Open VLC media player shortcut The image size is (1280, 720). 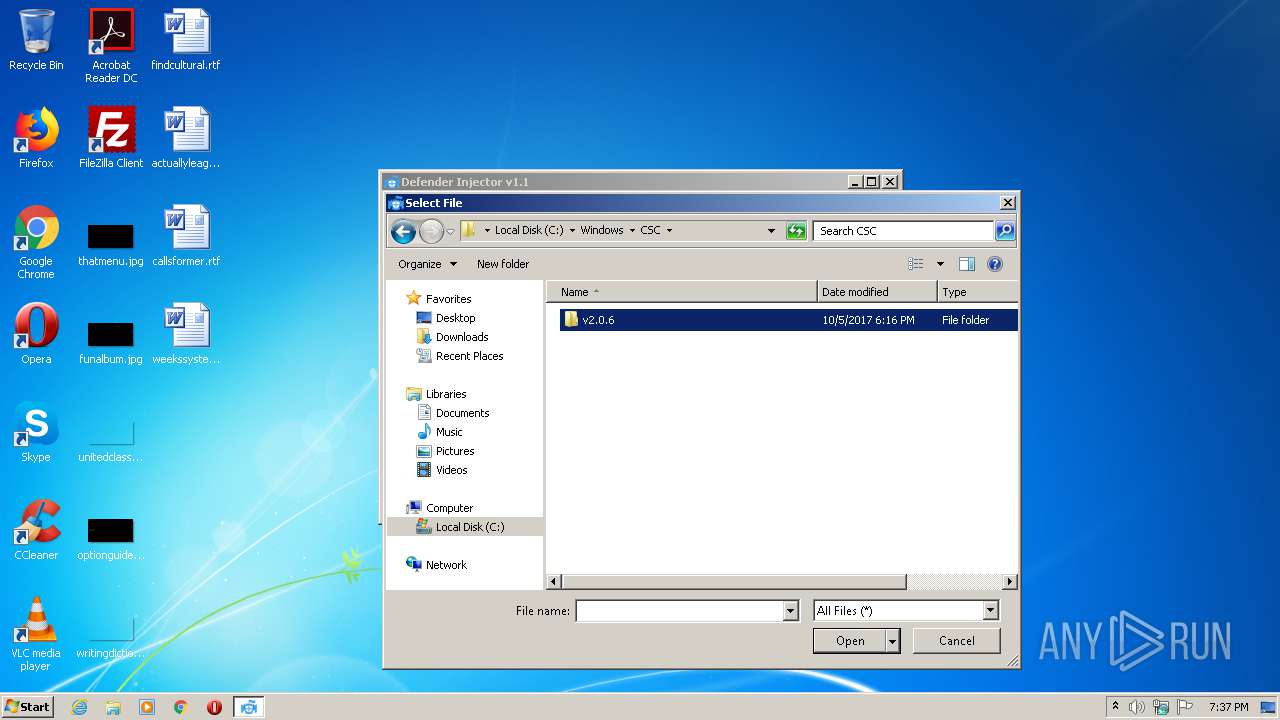coord(36,634)
